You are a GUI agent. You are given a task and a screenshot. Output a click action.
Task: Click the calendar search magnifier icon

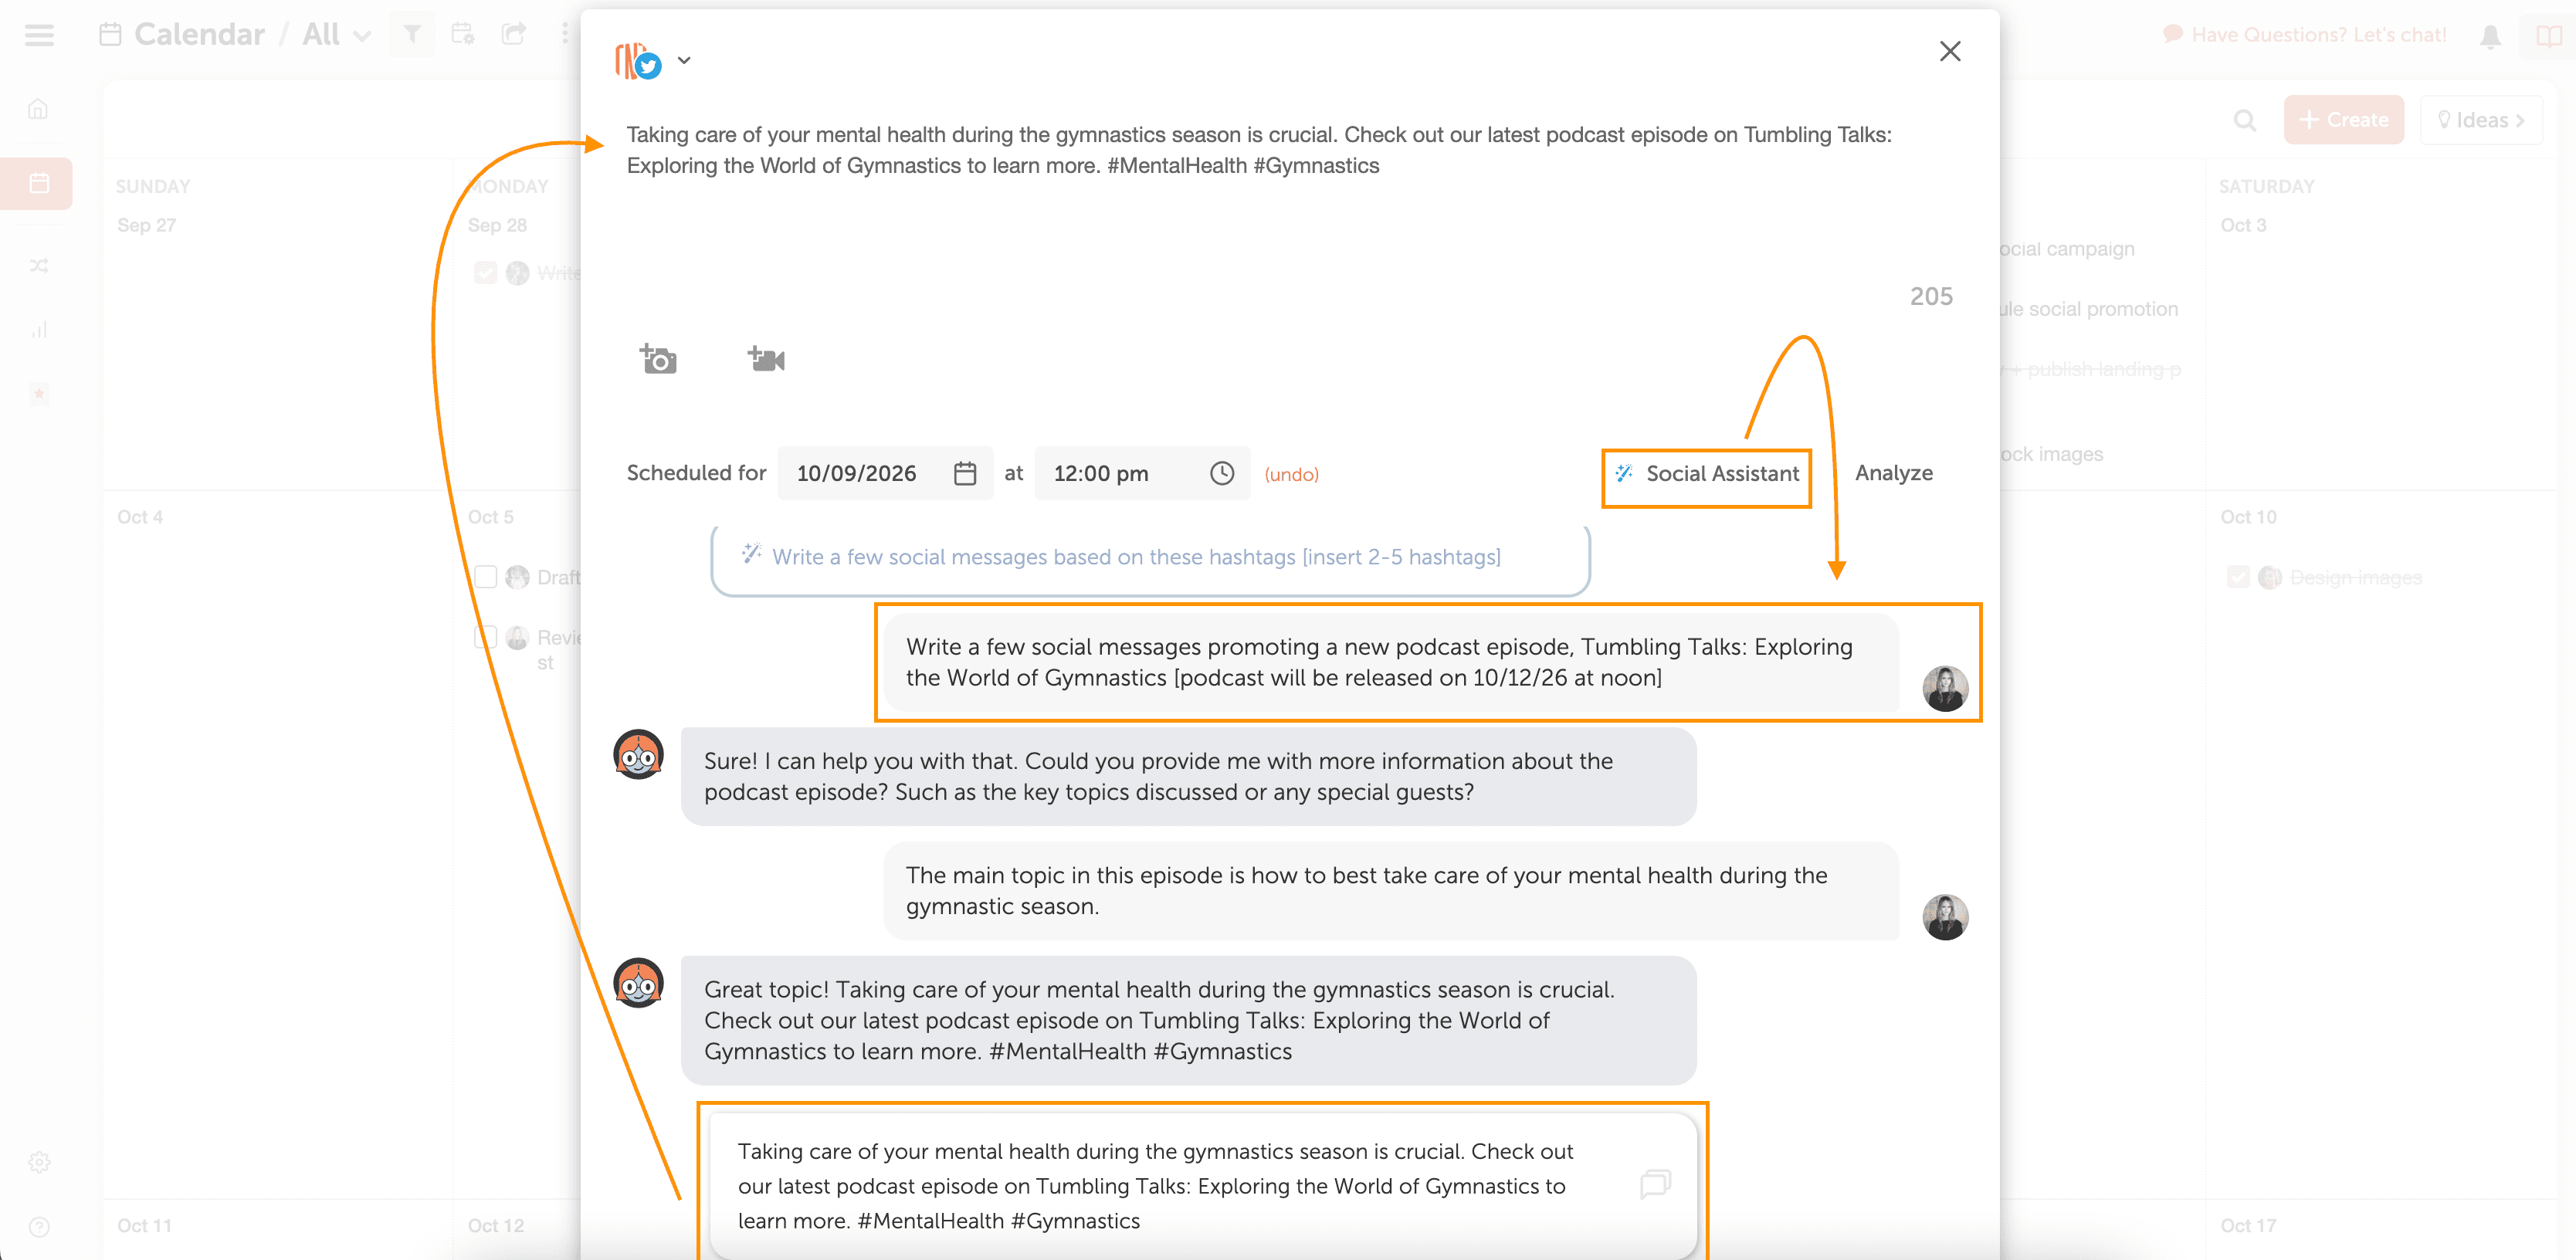[x=2244, y=120]
